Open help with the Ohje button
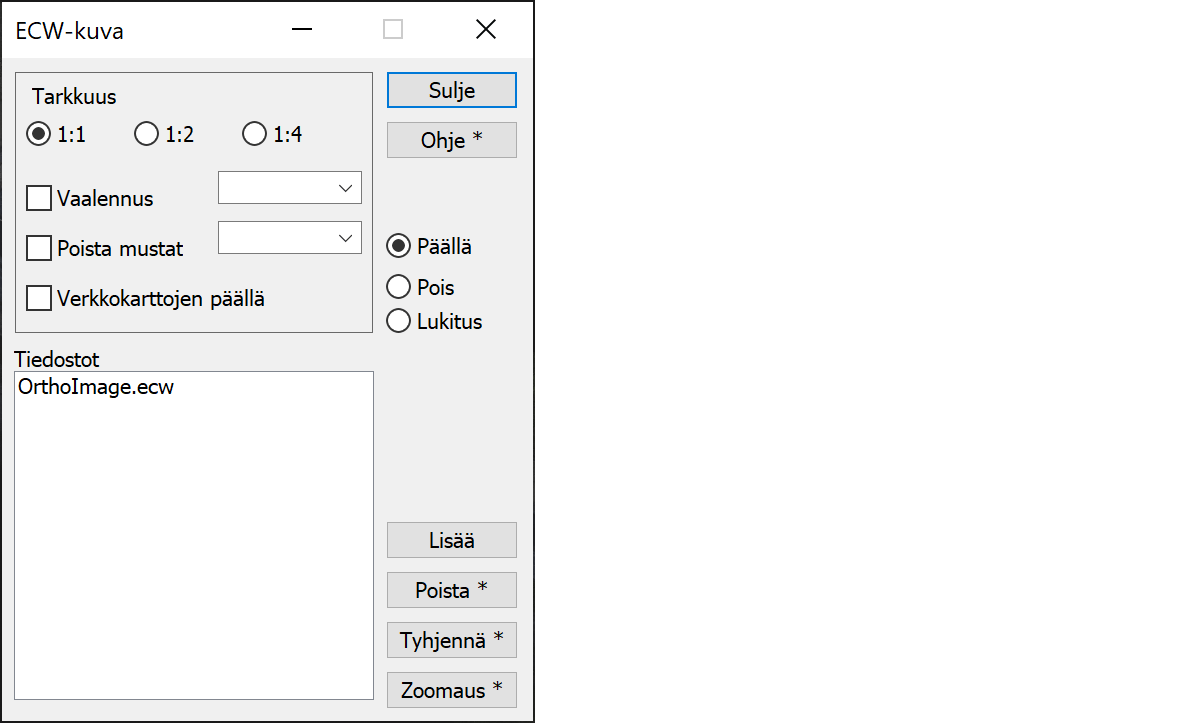1200x723 pixels. click(x=451, y=140)
